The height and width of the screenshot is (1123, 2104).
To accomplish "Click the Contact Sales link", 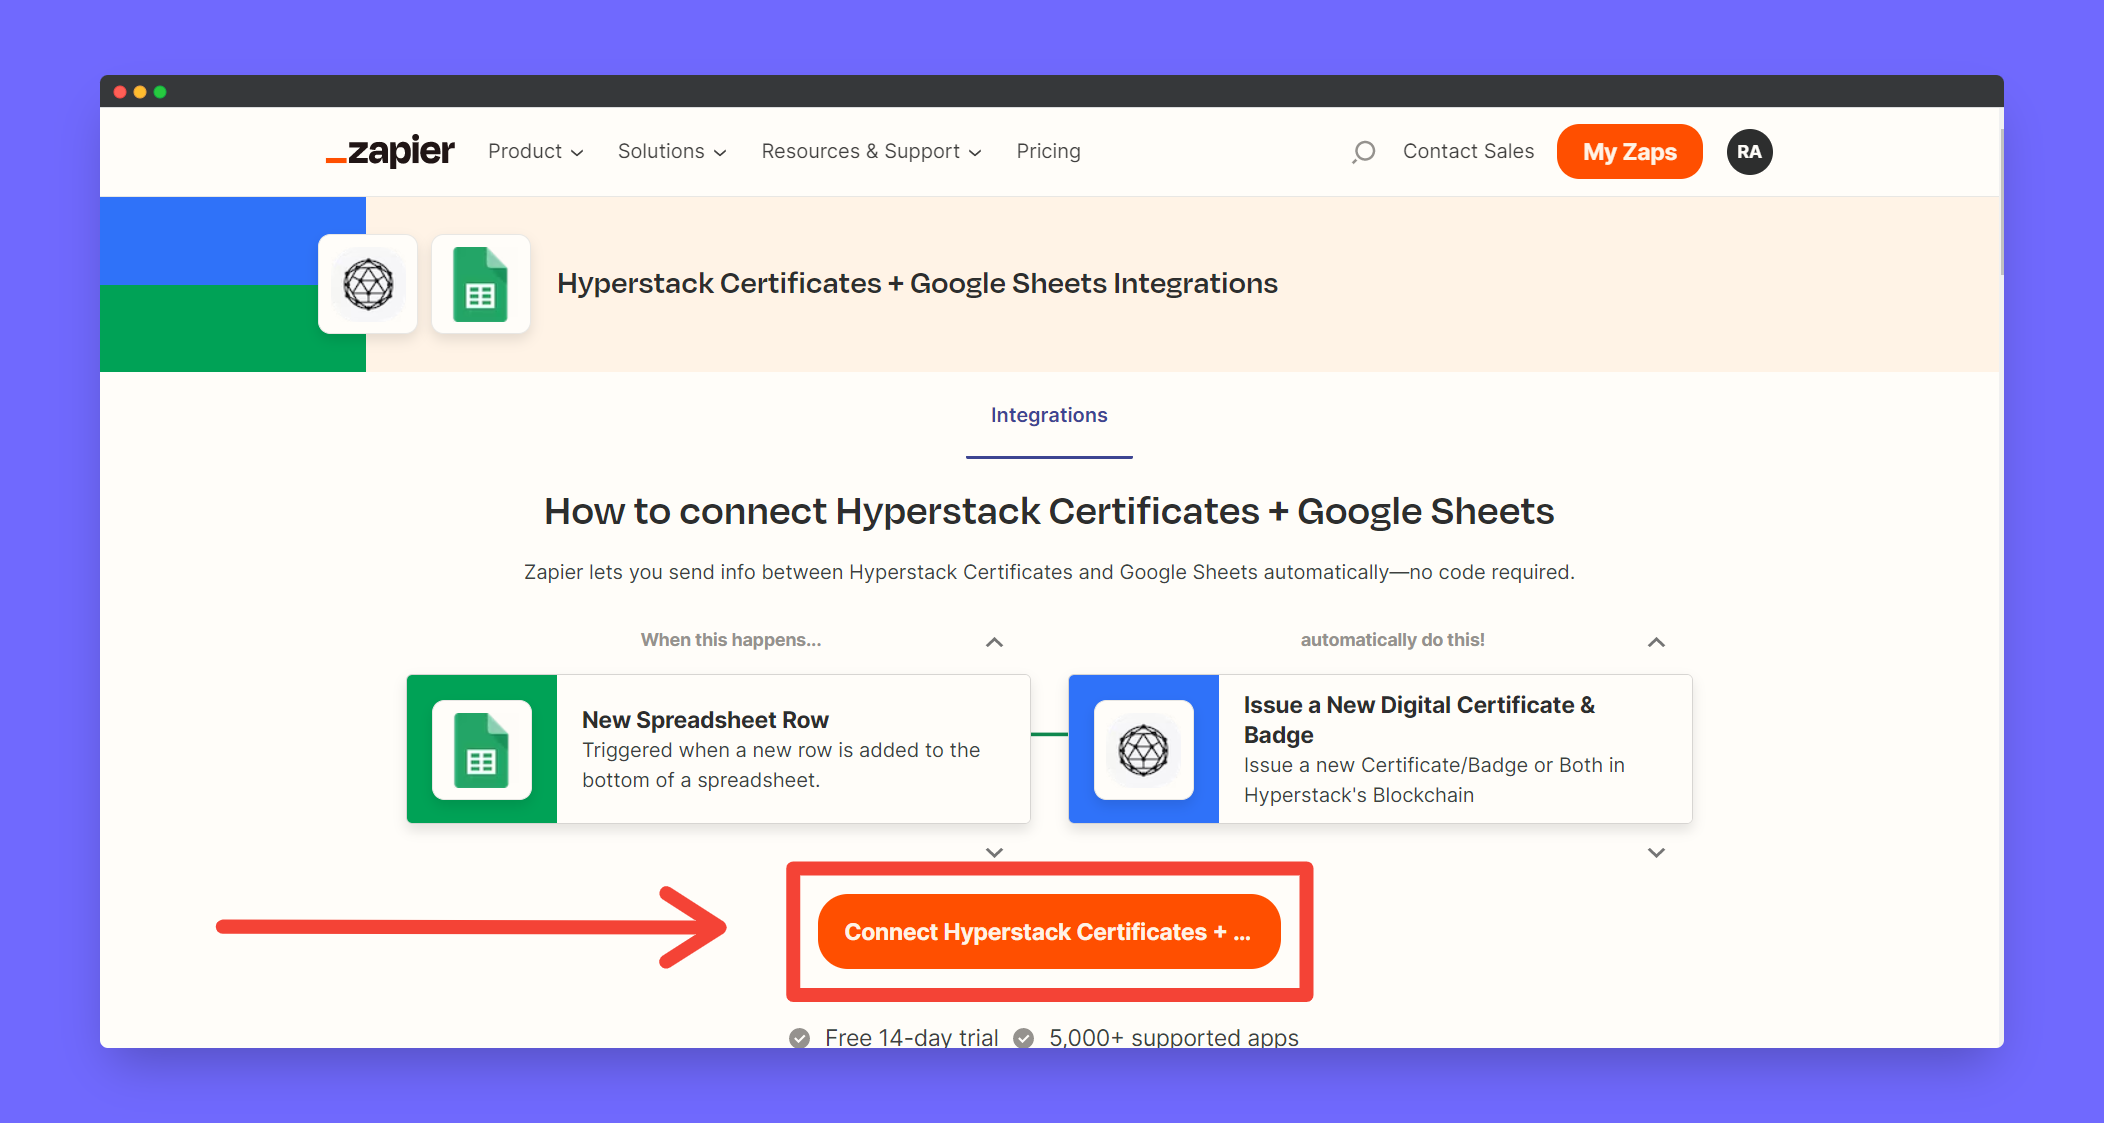I will pos(1467,152).
